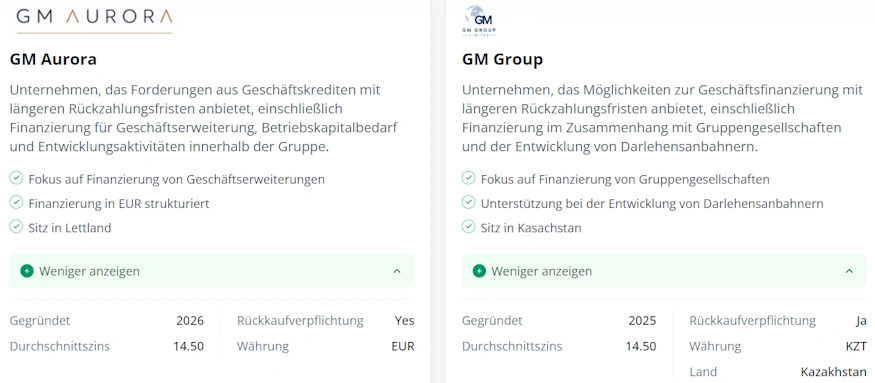Click green plus icon in GM Group panel

(479, 271)
